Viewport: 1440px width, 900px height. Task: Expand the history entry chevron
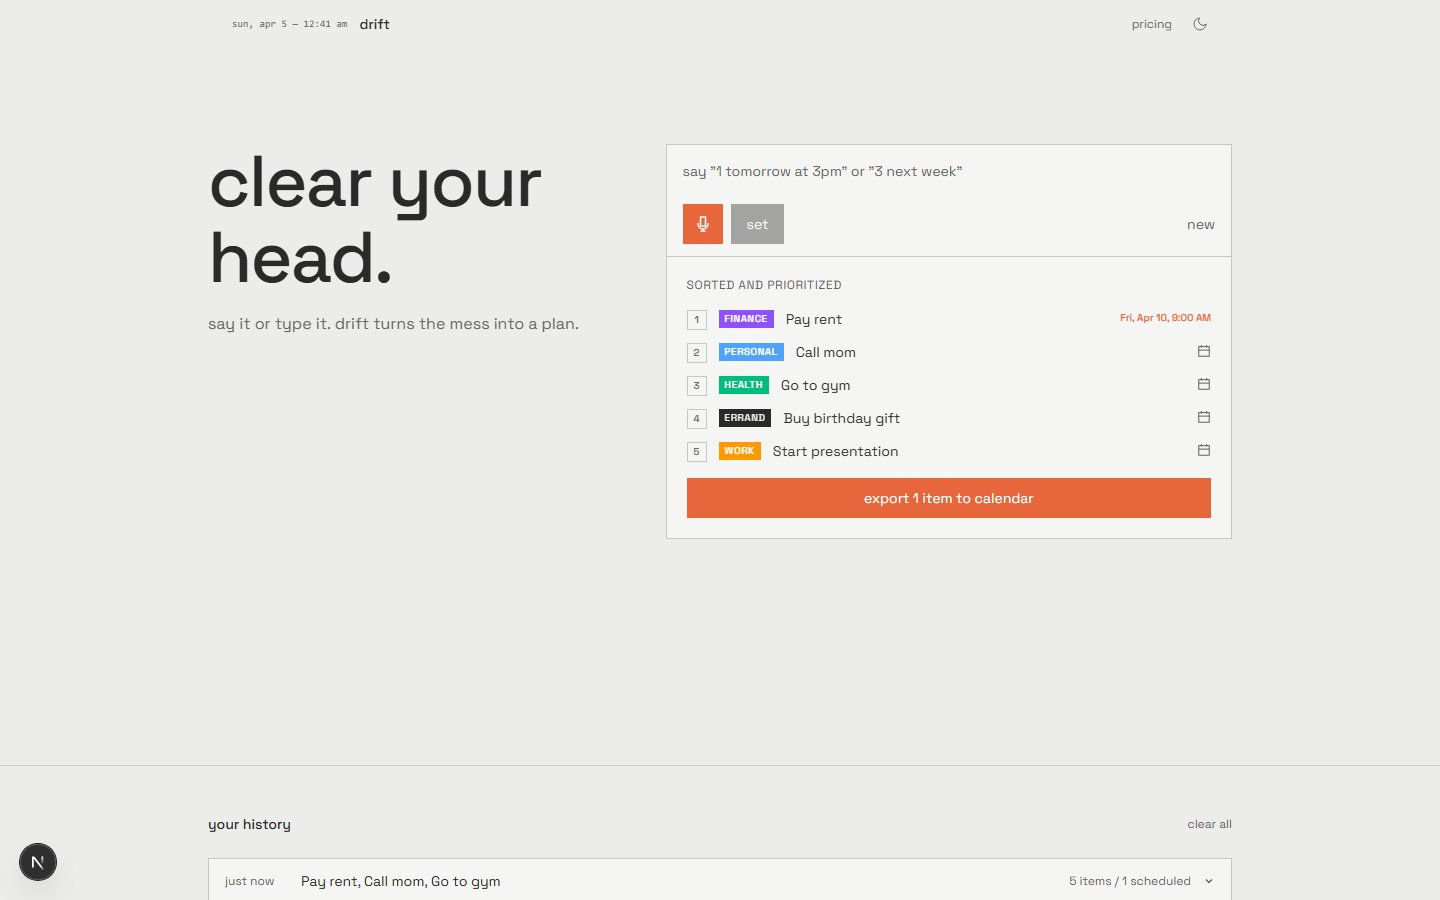point(1209,881)
